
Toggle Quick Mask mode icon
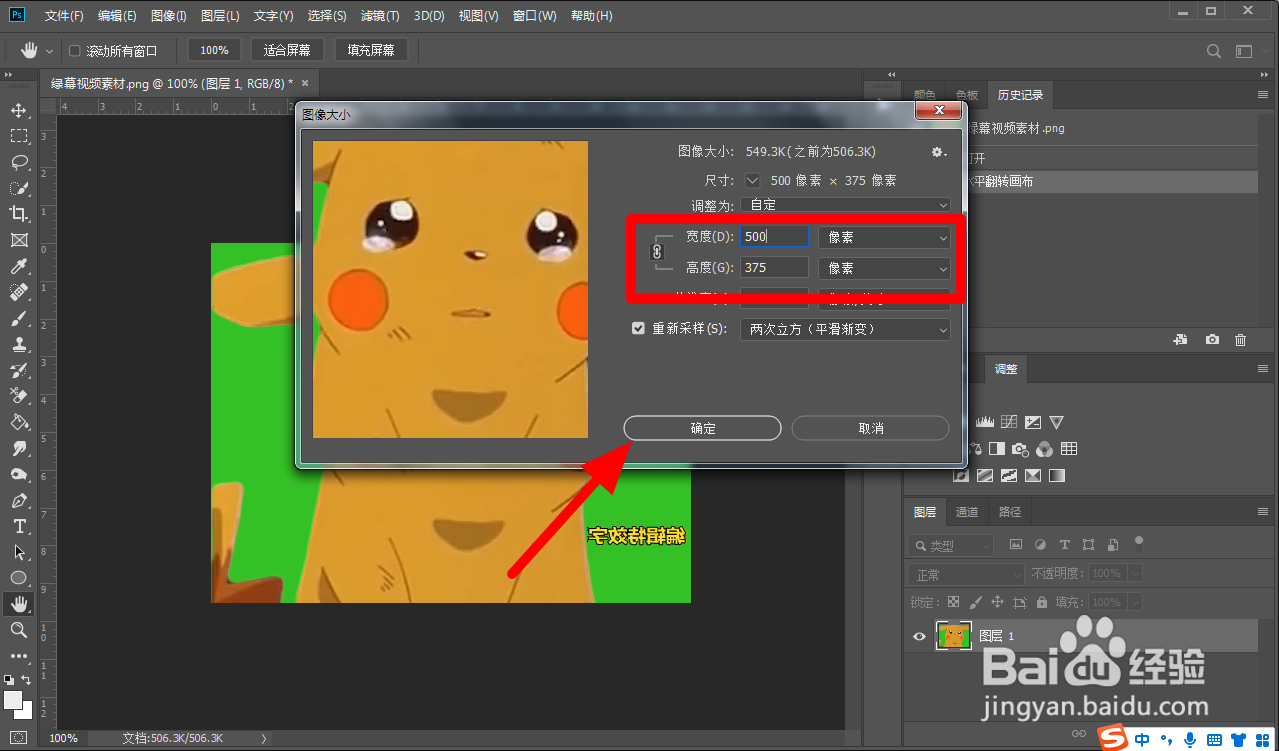pos(18,738)
